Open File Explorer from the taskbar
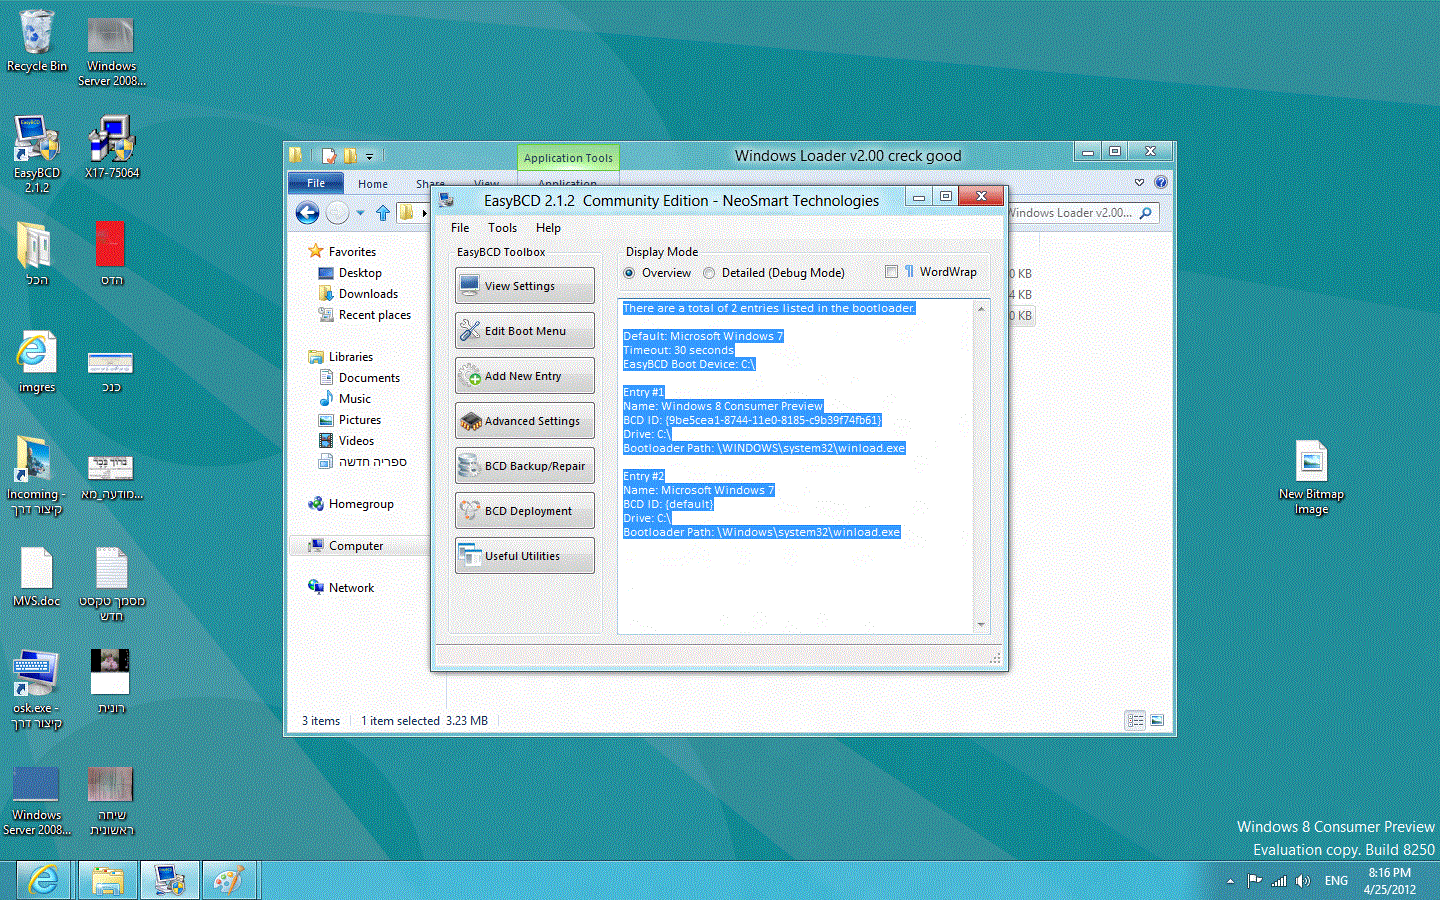The width and height of the screenshot is (1440, 900). coord(107,881)
